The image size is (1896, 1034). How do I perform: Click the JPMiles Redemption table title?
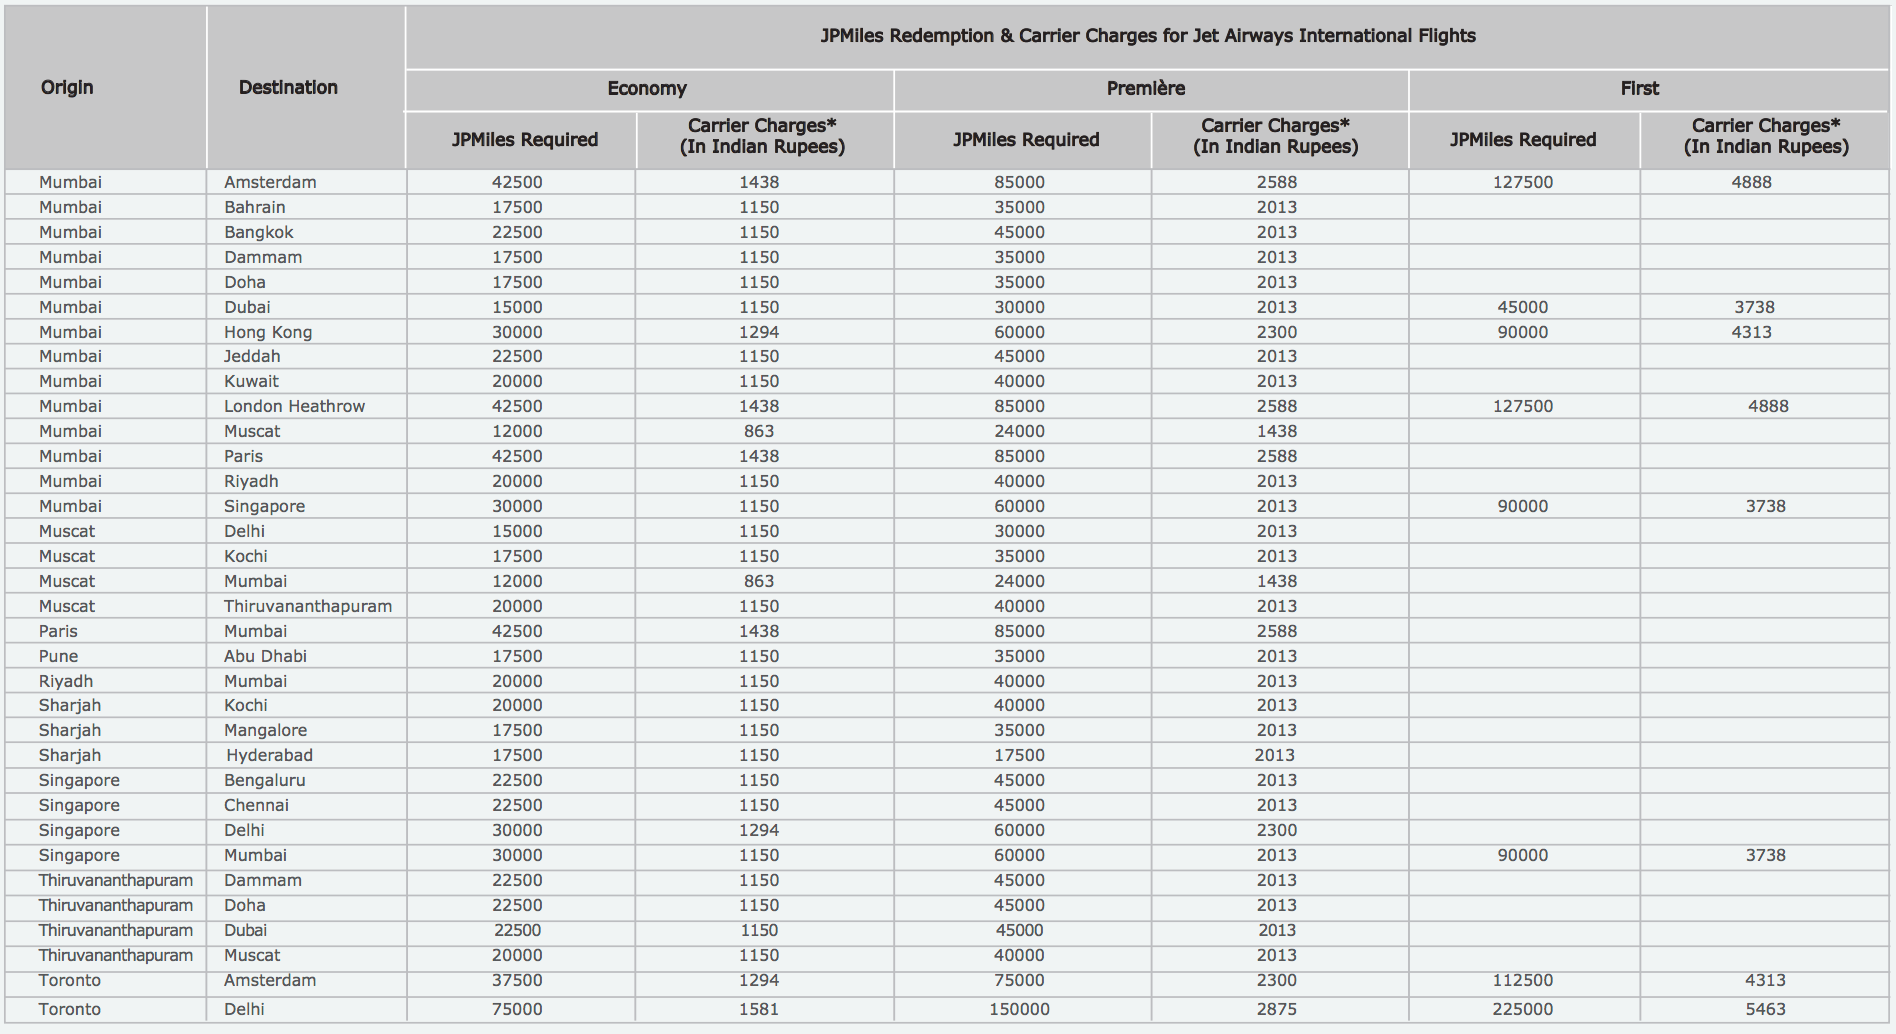coord(1147,36)
